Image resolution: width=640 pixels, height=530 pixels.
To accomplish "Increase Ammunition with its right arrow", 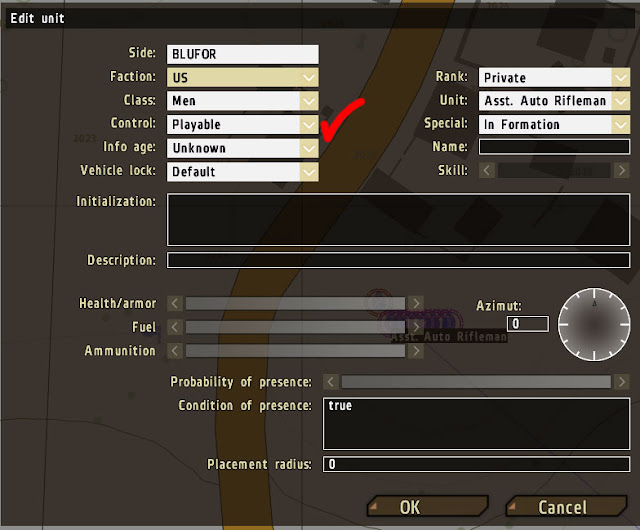I will 416,351.
